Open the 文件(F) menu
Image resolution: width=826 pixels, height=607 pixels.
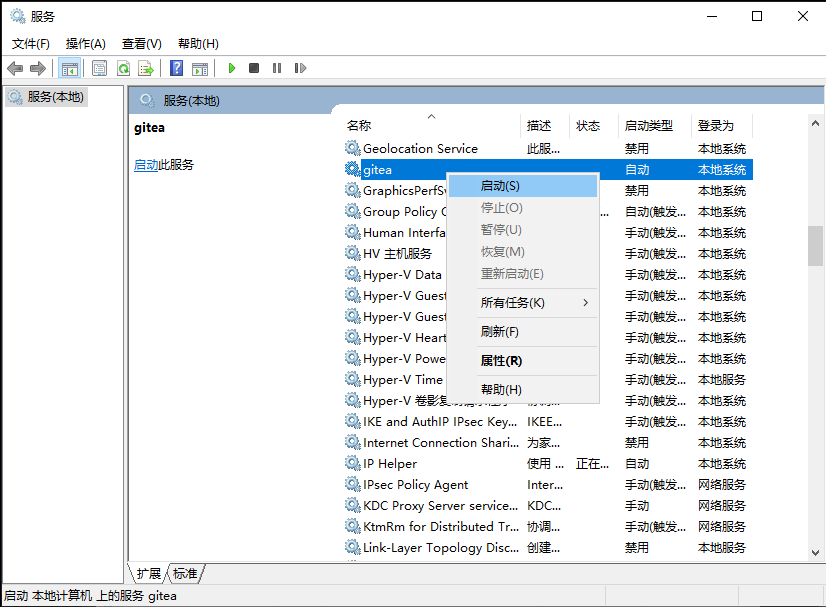31,44
